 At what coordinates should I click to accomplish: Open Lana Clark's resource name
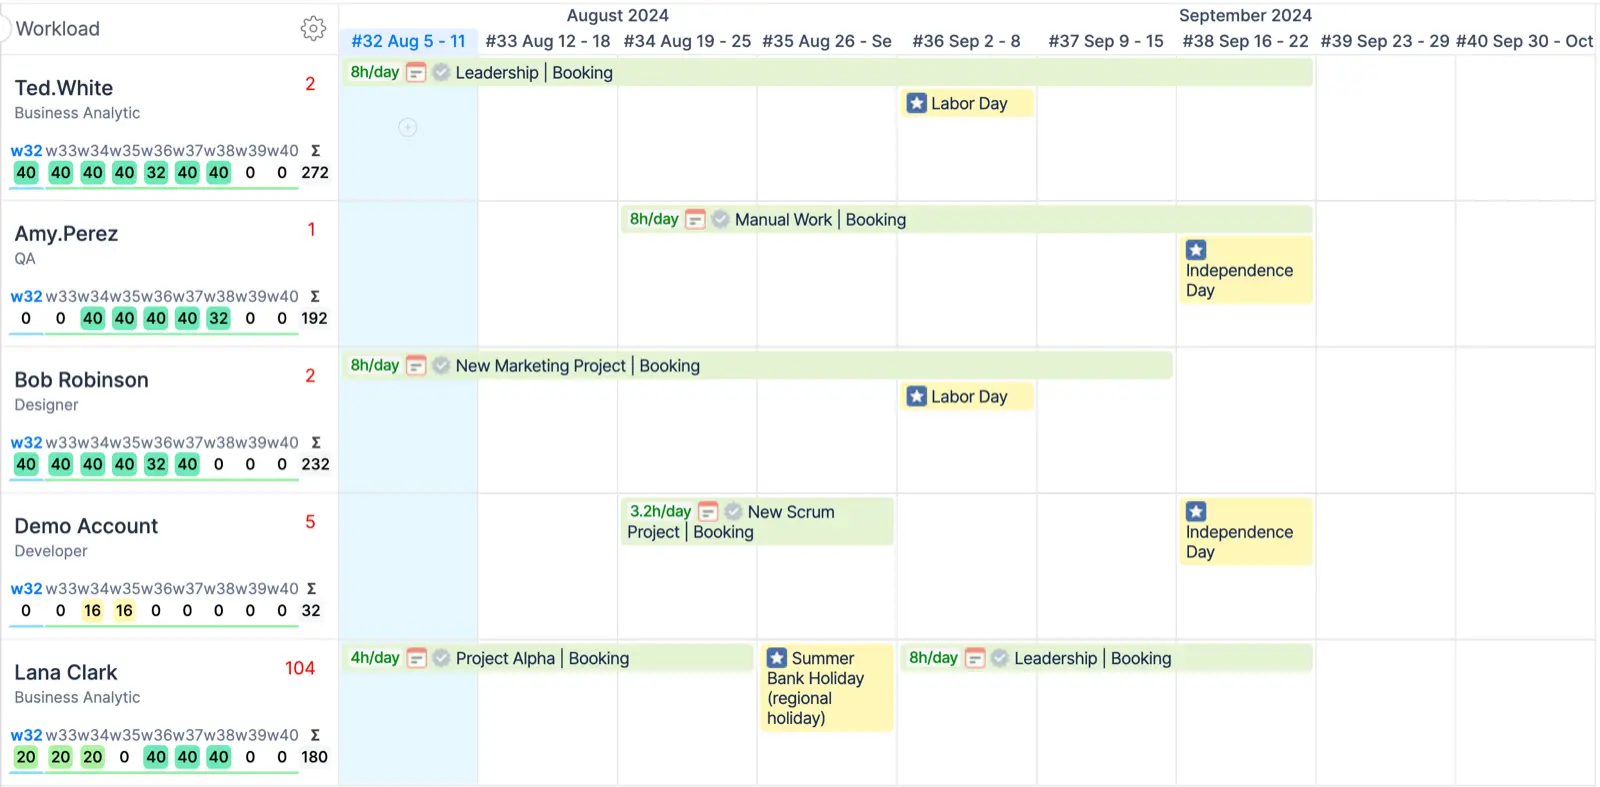(66, 672)
